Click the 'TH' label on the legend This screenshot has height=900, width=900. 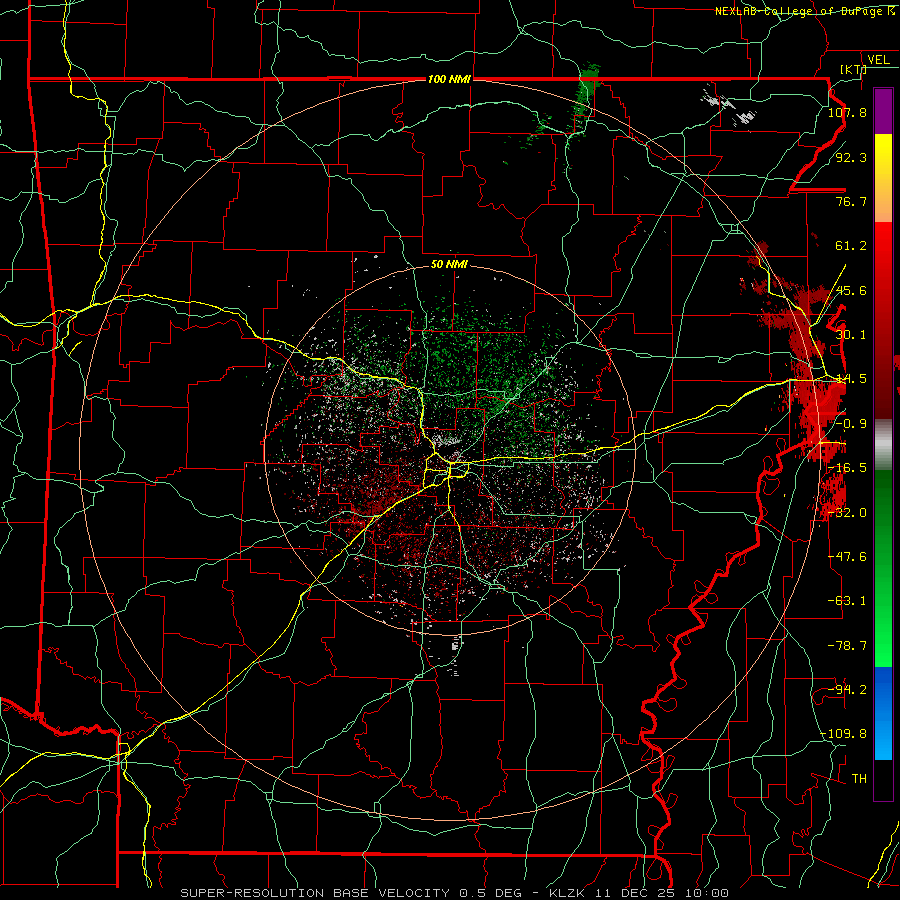(x=859, y=779)
